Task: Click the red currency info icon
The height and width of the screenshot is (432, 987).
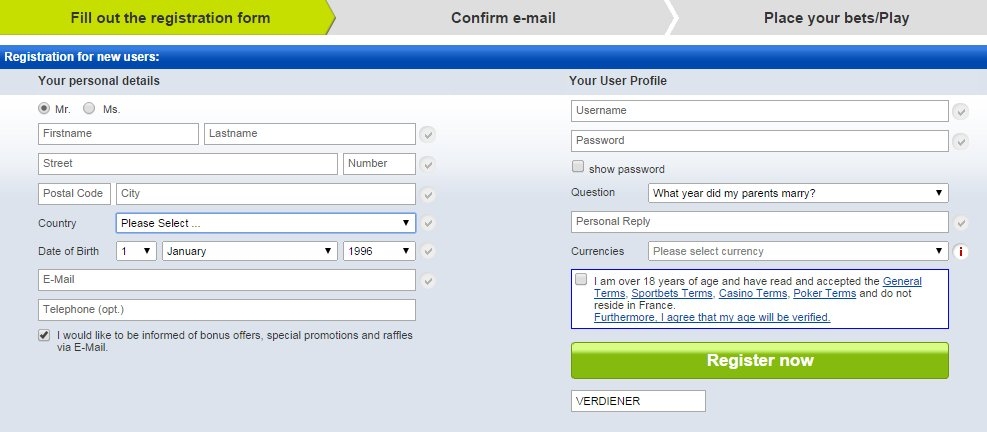Action: point(961,252)
